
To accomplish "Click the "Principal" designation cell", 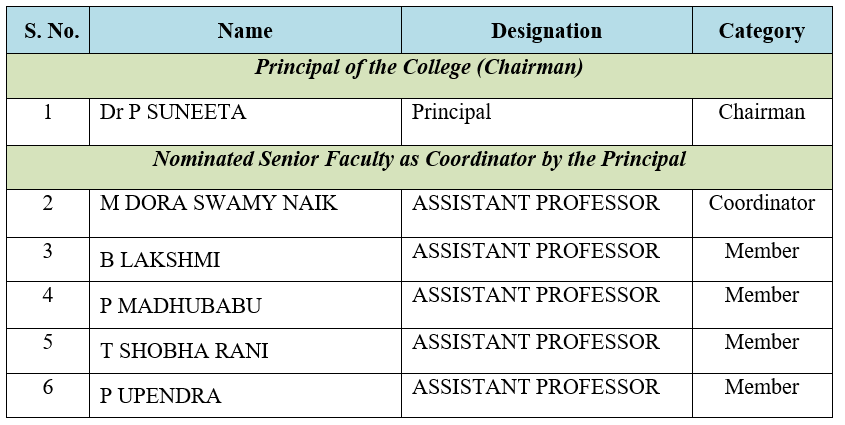I will pyautogui.click(x=452, y=112).
